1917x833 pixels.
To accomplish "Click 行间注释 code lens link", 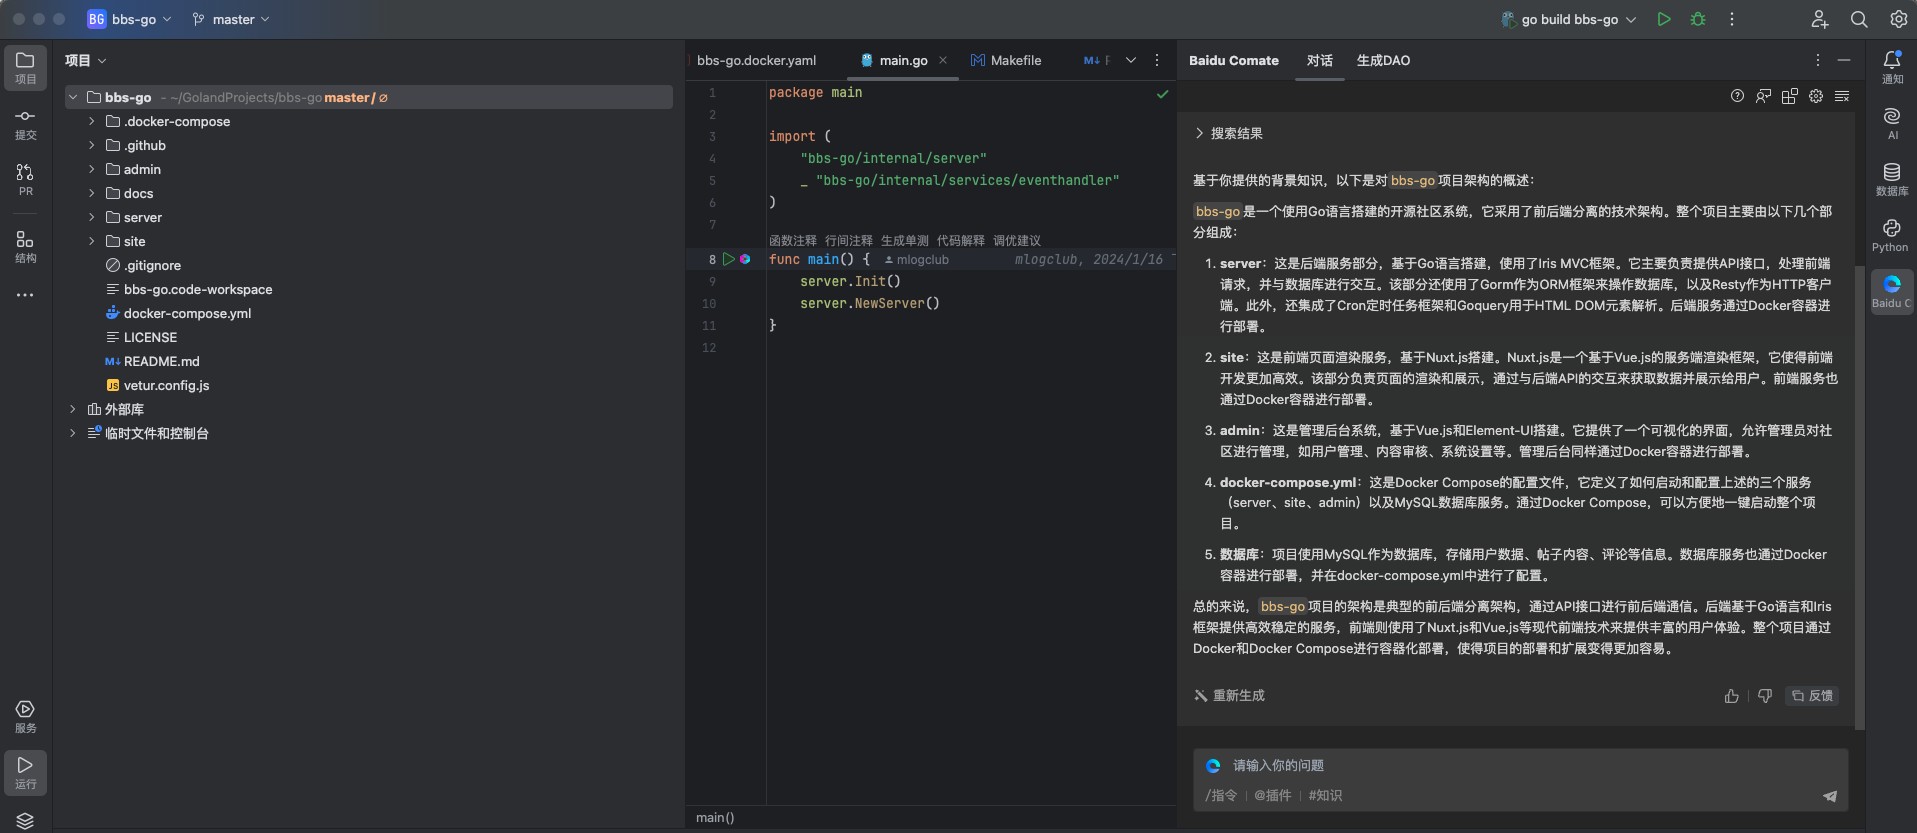I will [x=849, y=240].
